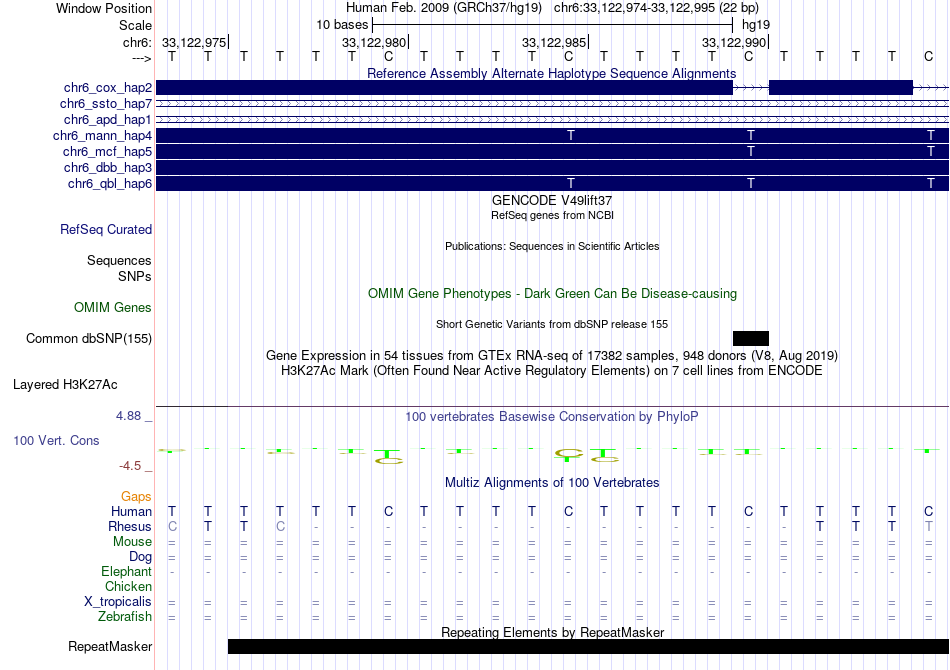Click the Rhesus species row label
Screen dimensions: 950x670
[130, 526]
